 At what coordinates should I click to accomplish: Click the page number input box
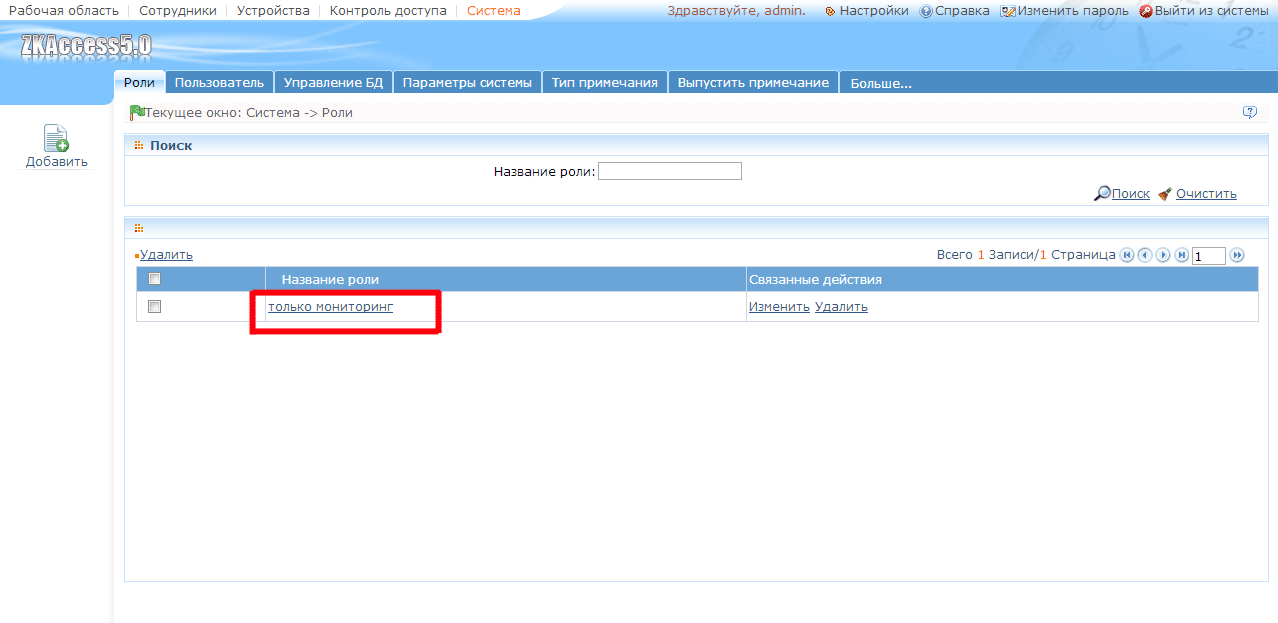pos(1209,256)
